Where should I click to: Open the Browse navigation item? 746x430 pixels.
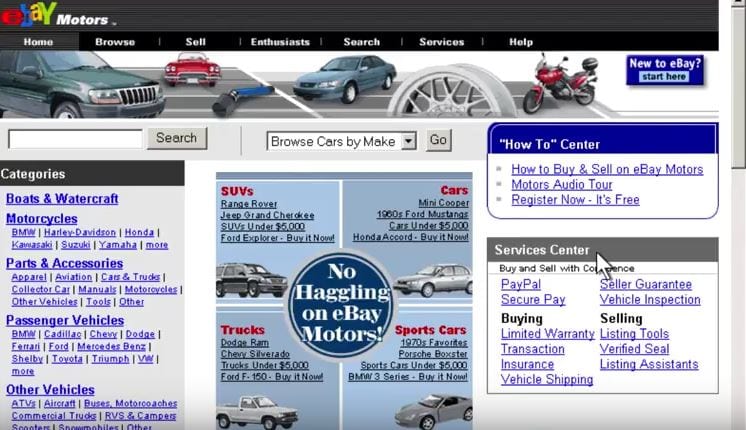tap(115, 42)
